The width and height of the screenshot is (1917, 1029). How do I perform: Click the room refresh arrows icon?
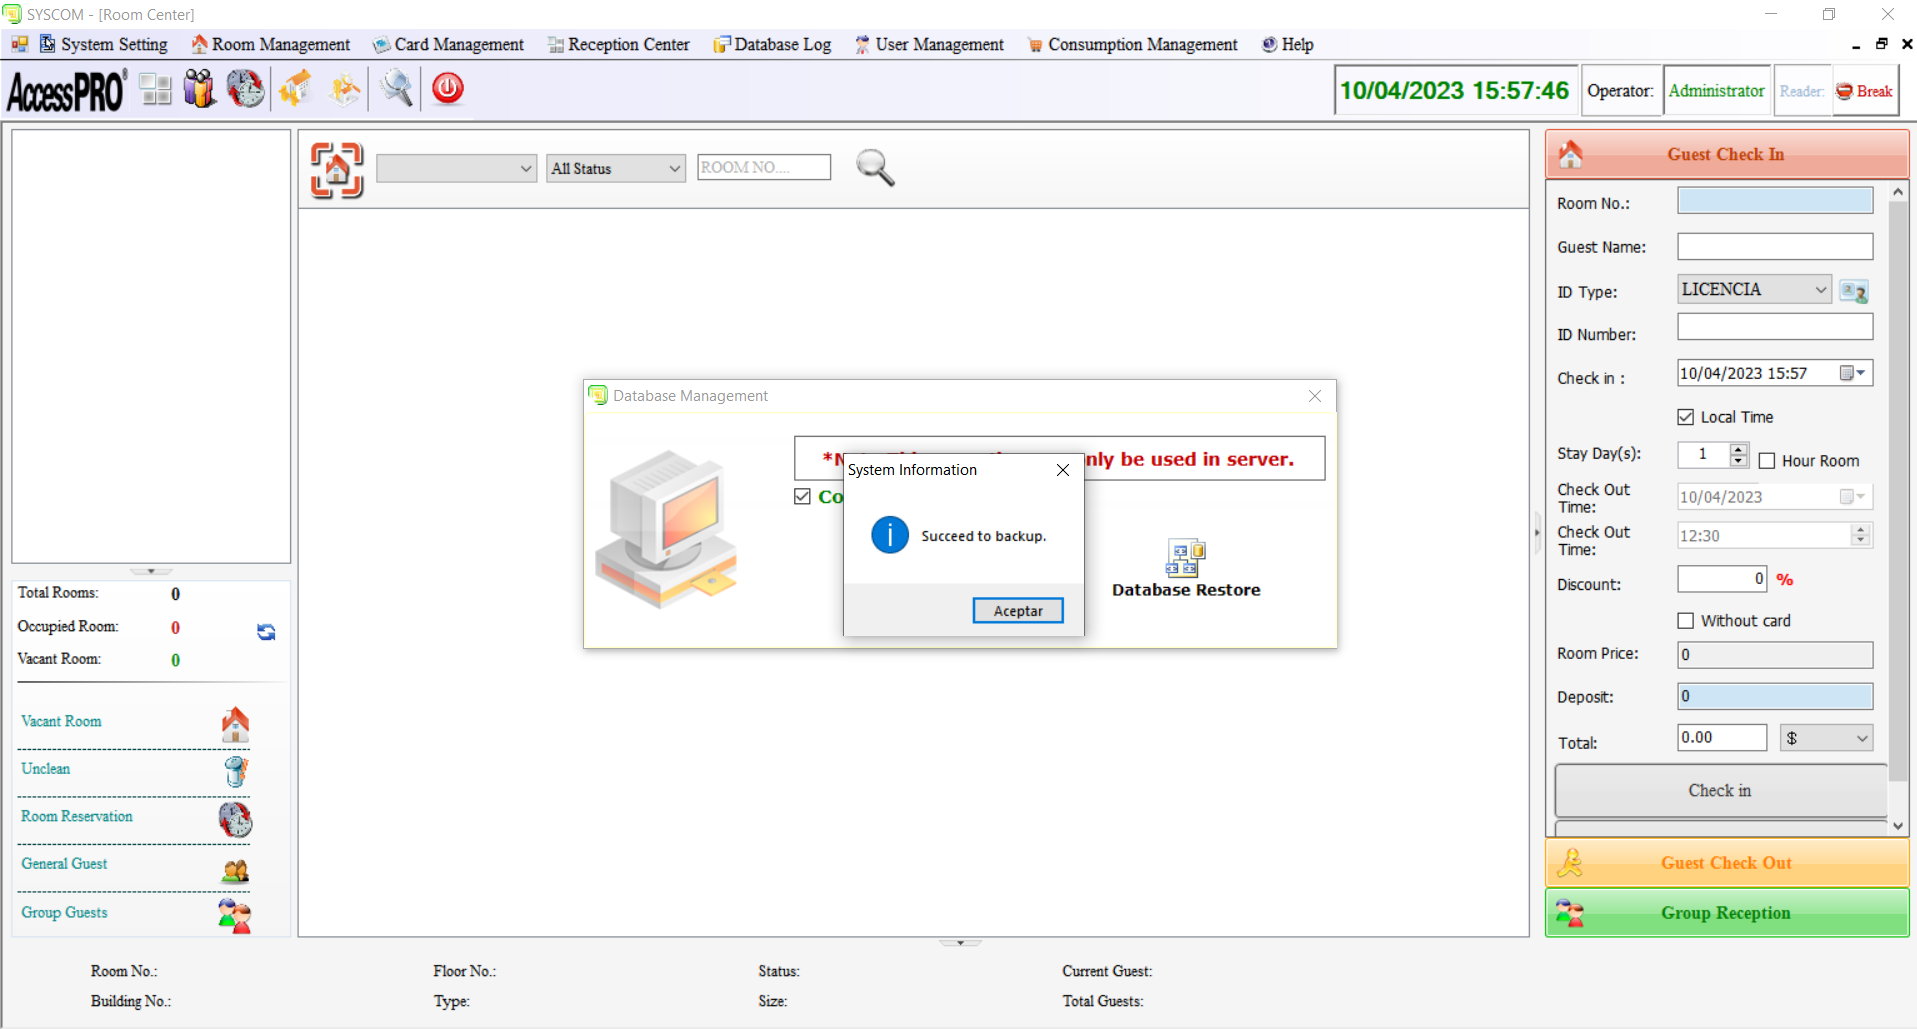pyautogui.click(x=266, y=632)
